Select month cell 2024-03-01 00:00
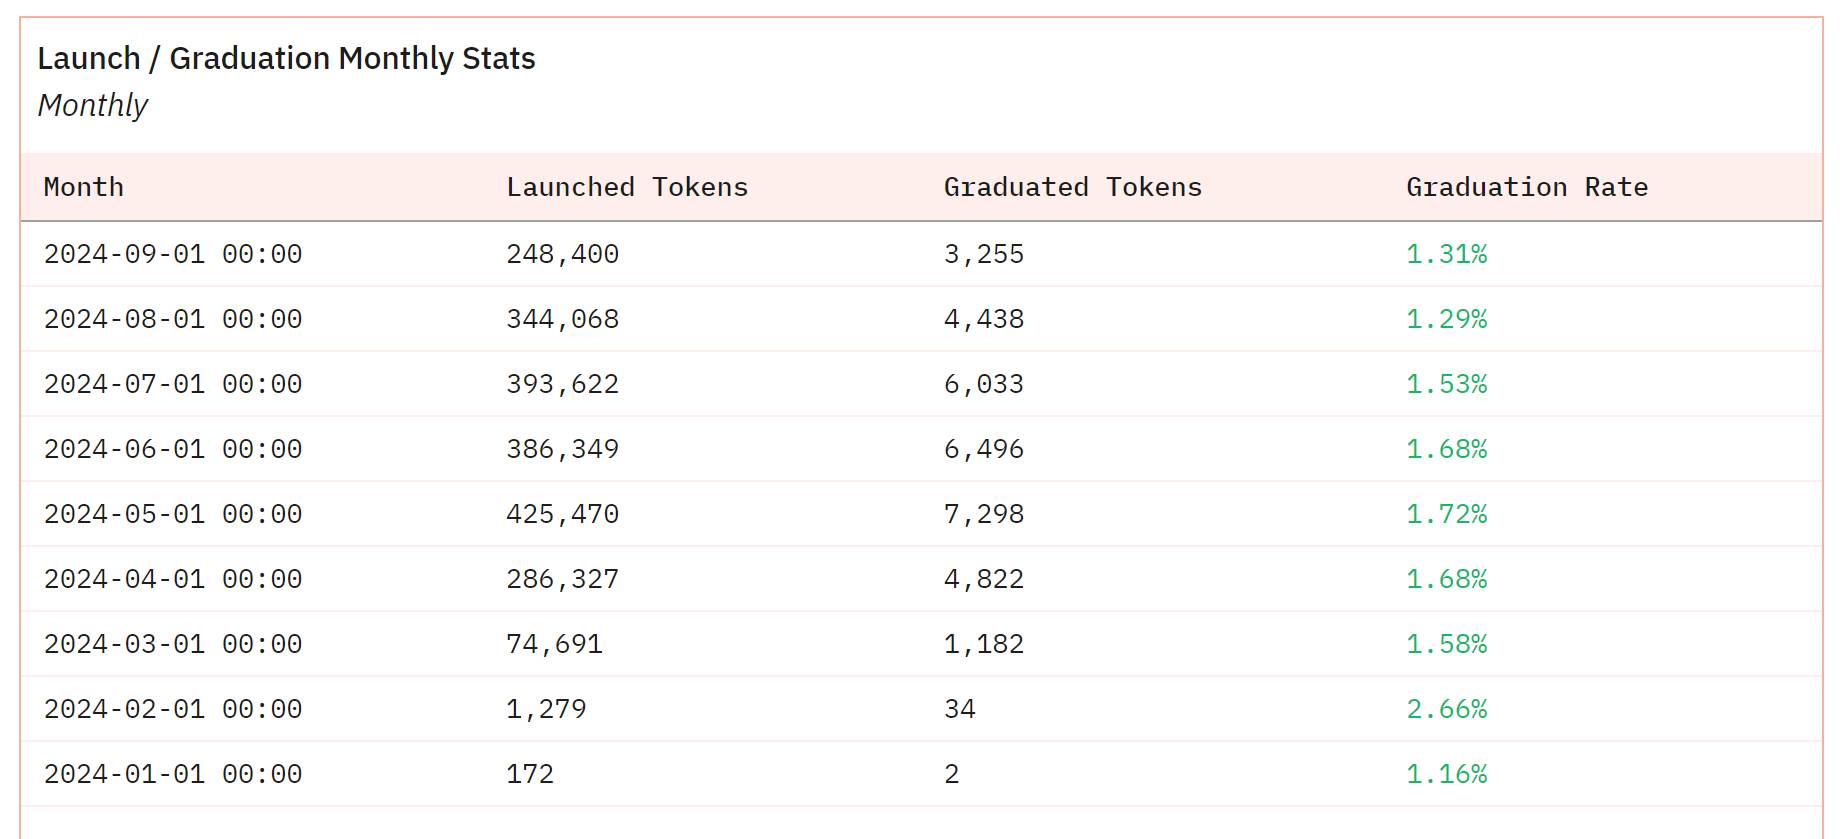This screenshot has width=1844, height=839. [173, 644]
